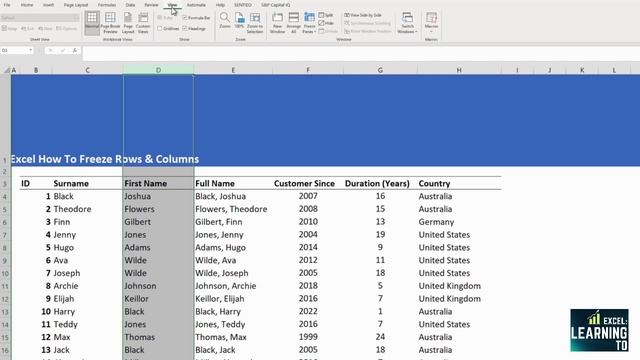Click the Duration cell '24'
This screenshot has width=640, height=360.
point(380,337)
